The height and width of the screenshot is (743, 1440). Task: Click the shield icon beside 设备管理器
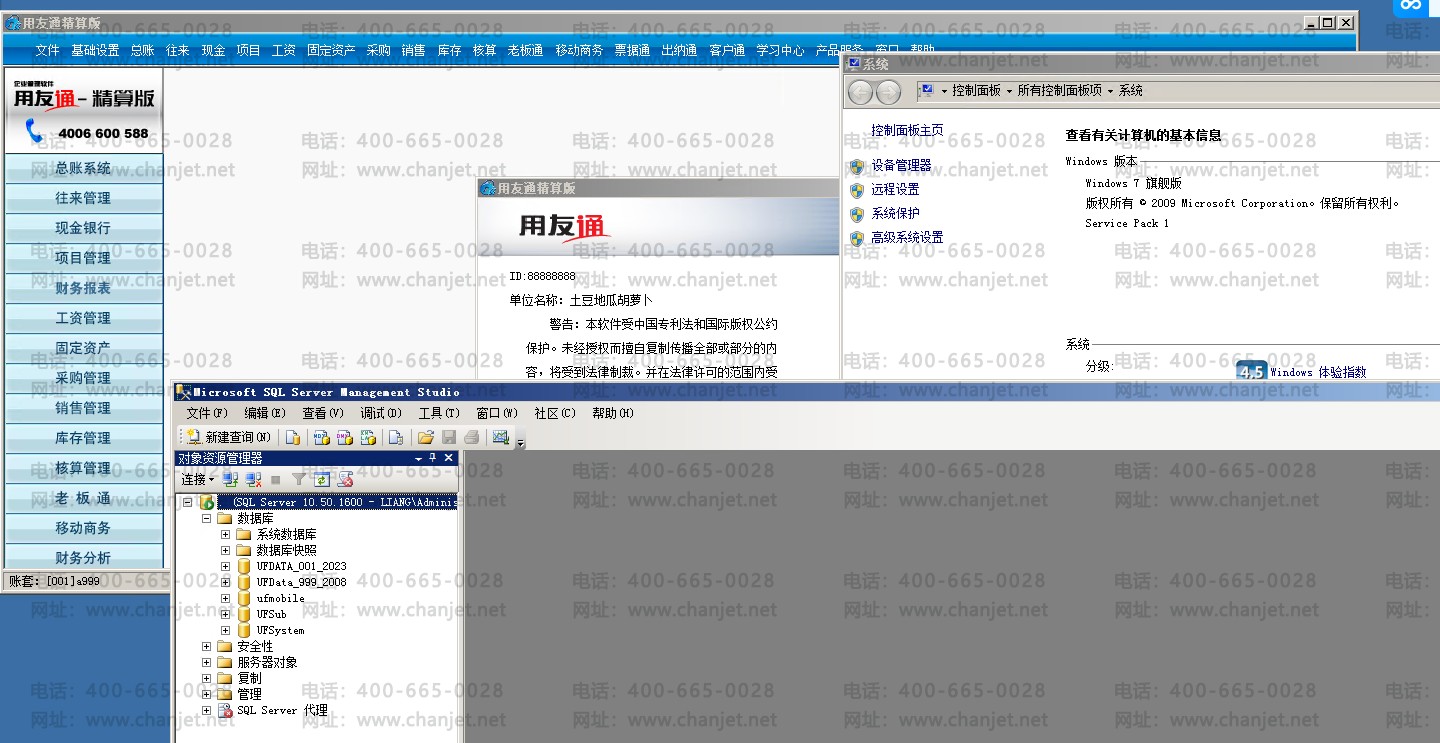click(856, 166)
